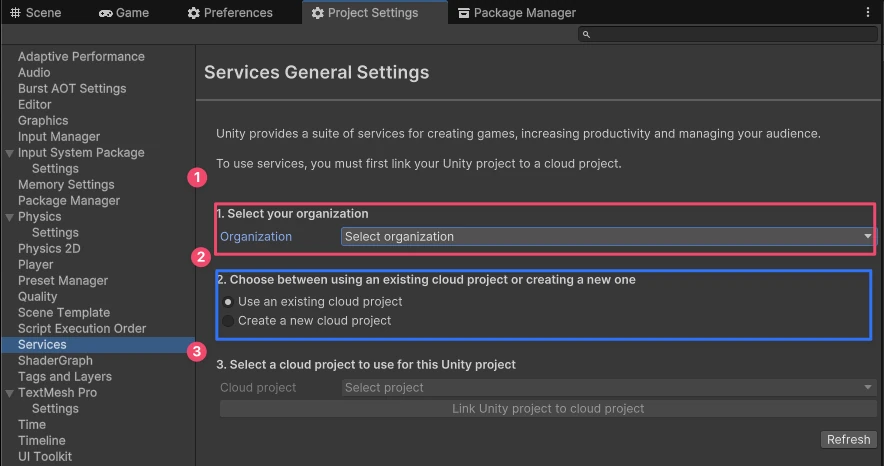This screenshot has width=884, height=466.
Task: Click the Preferences tab gear icon
Action: [x=194, y=12]
